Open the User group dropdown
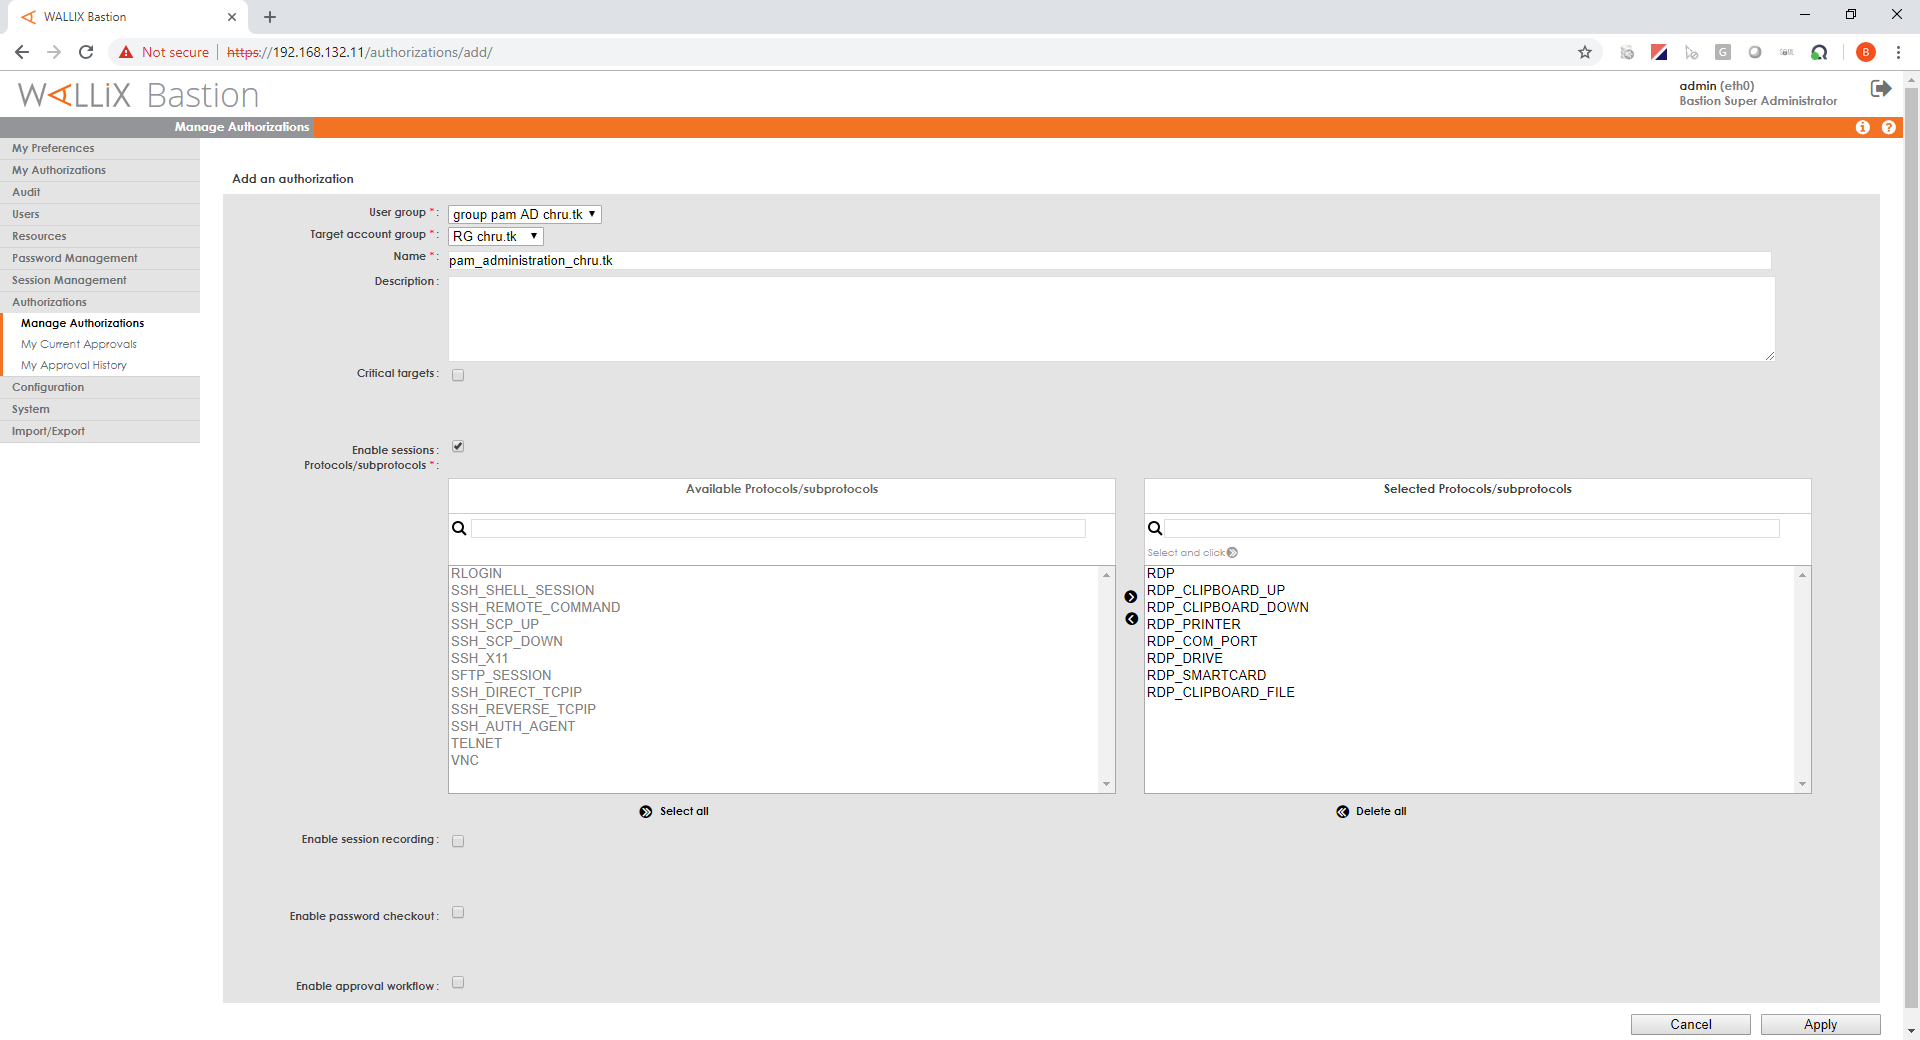This screenshot has height=1040, width=1920. click(x=524, y=213)
